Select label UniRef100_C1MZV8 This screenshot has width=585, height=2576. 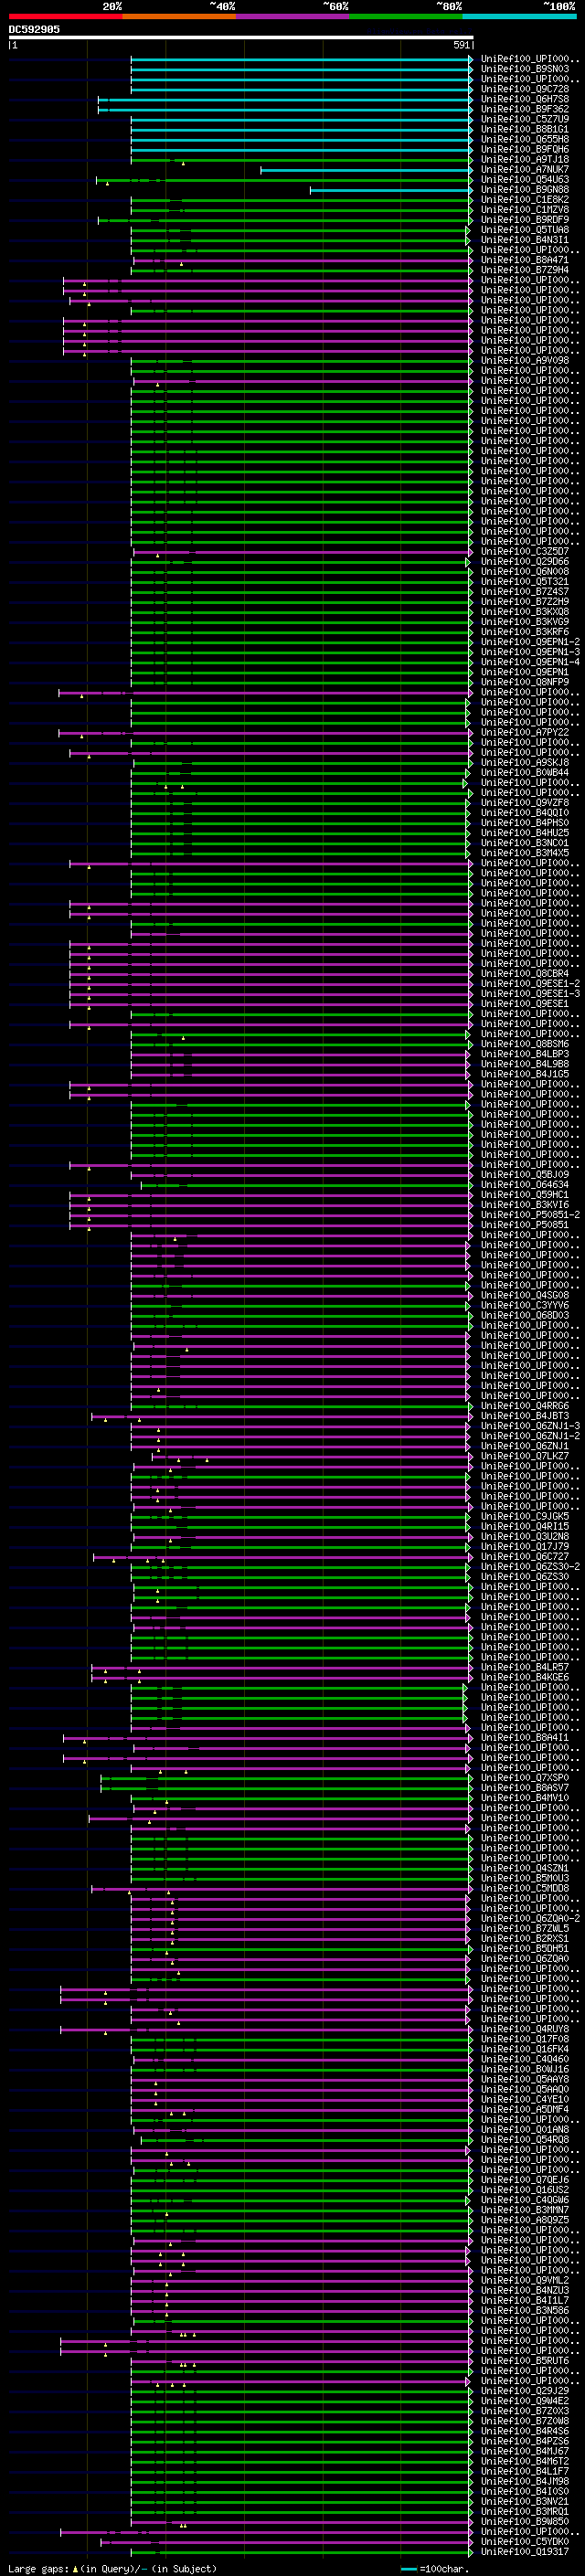point(525,210)
